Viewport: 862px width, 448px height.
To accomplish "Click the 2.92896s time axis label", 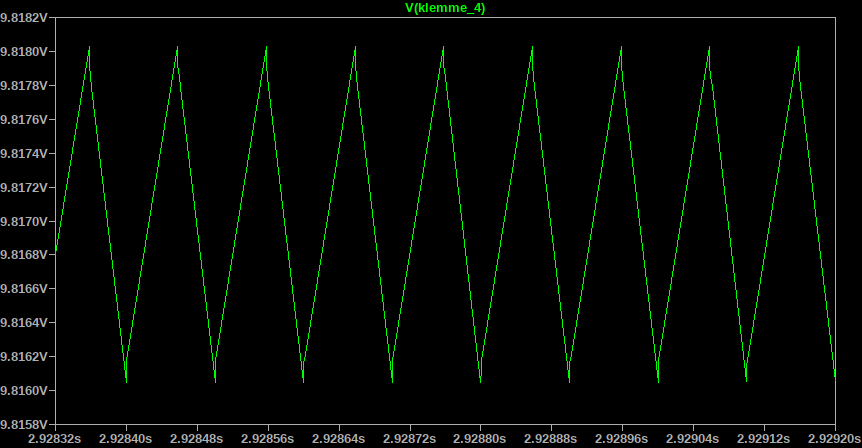I will [x=622, y=439].
